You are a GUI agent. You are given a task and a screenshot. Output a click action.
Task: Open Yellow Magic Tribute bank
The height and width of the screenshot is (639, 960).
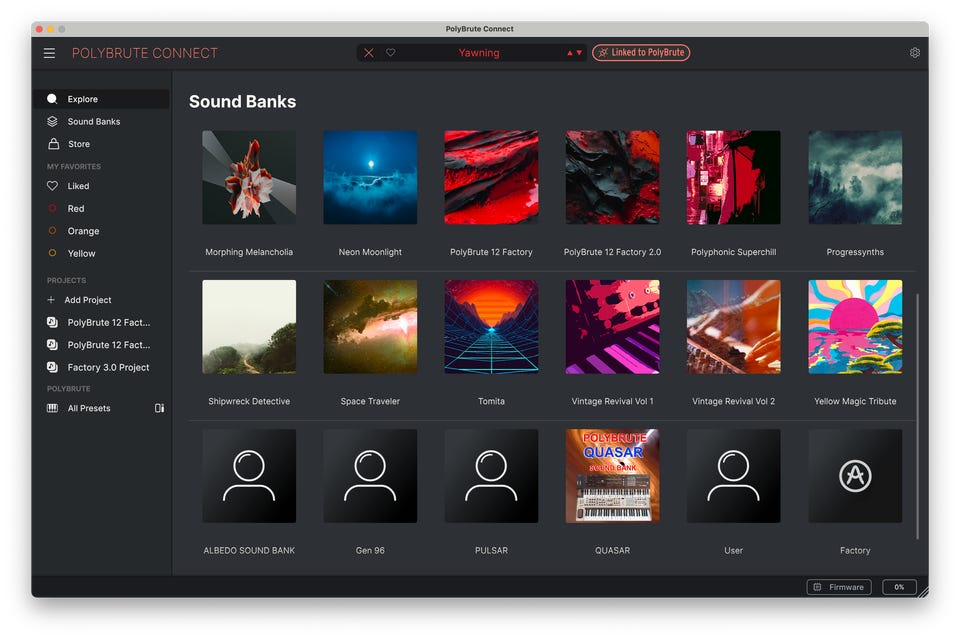(855, 327)
